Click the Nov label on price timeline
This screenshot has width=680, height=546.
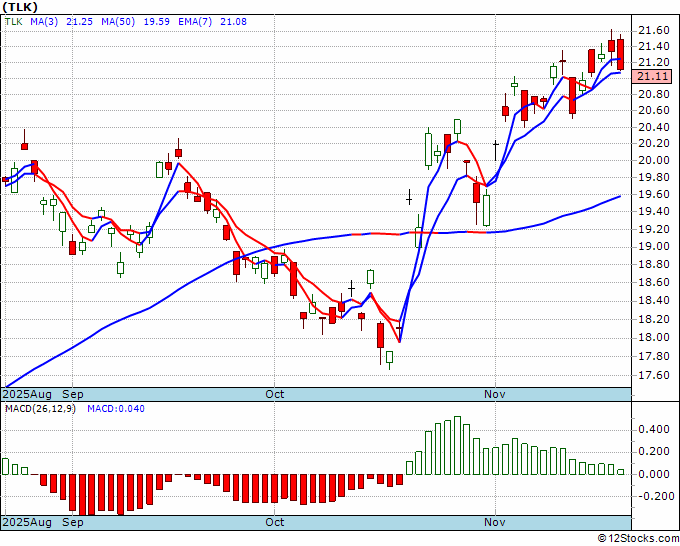[x=495, y=394]
